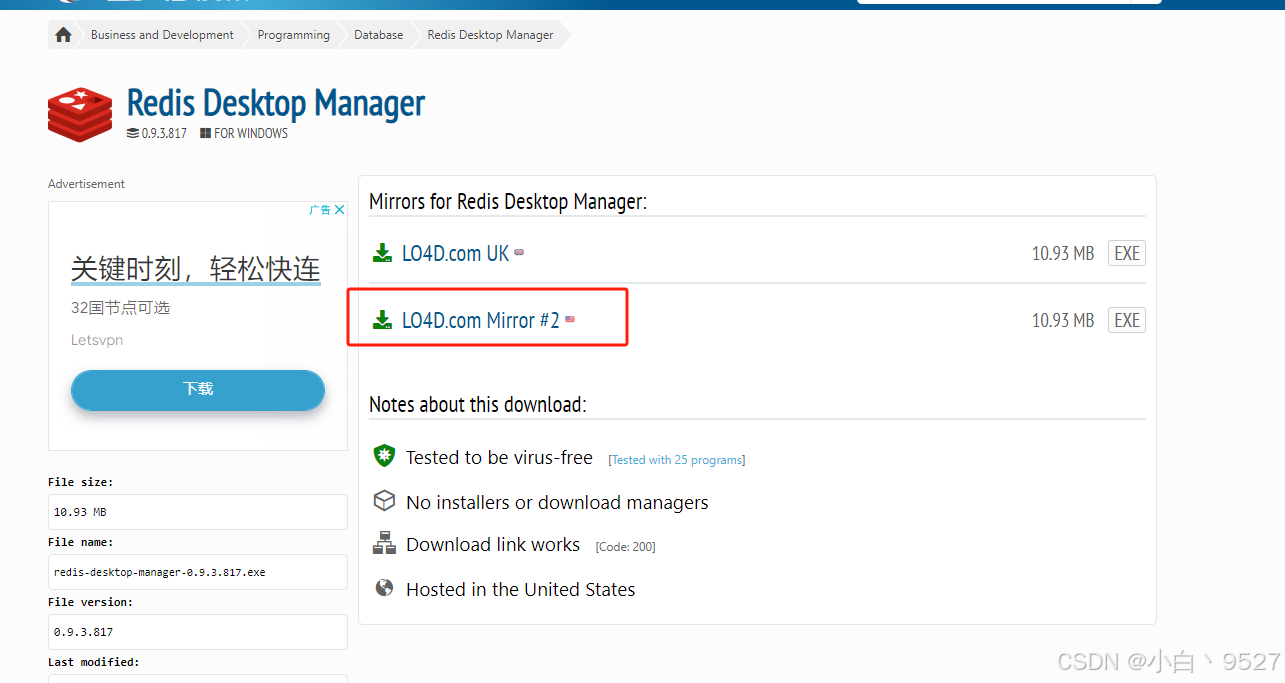The height and width of the screenshot is (683, 1285).
Task: Click download arrow icon for LO4D.com UK
Action: [382, 253]
